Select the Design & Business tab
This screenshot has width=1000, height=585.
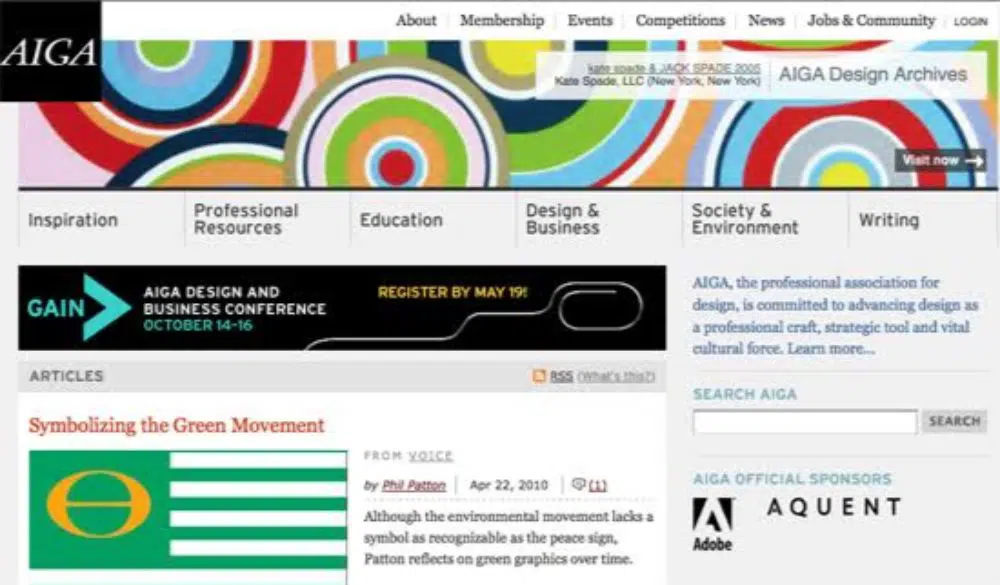click(x=562, y=219)
